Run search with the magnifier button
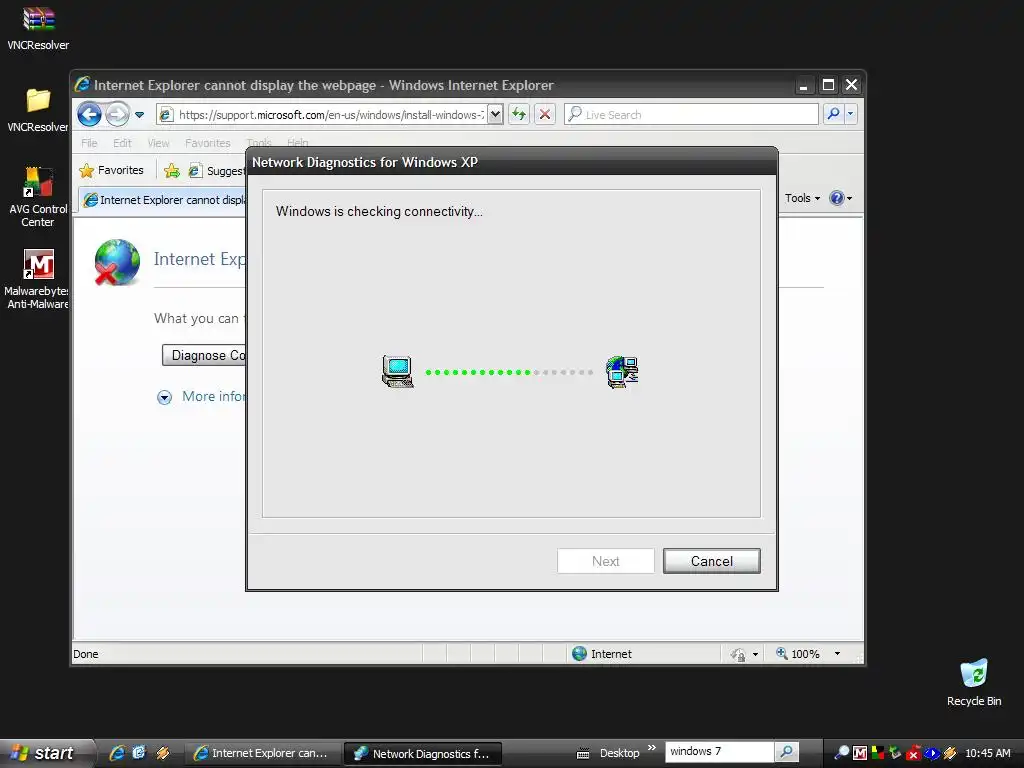 pyautogui.click(x=833, y=114)
